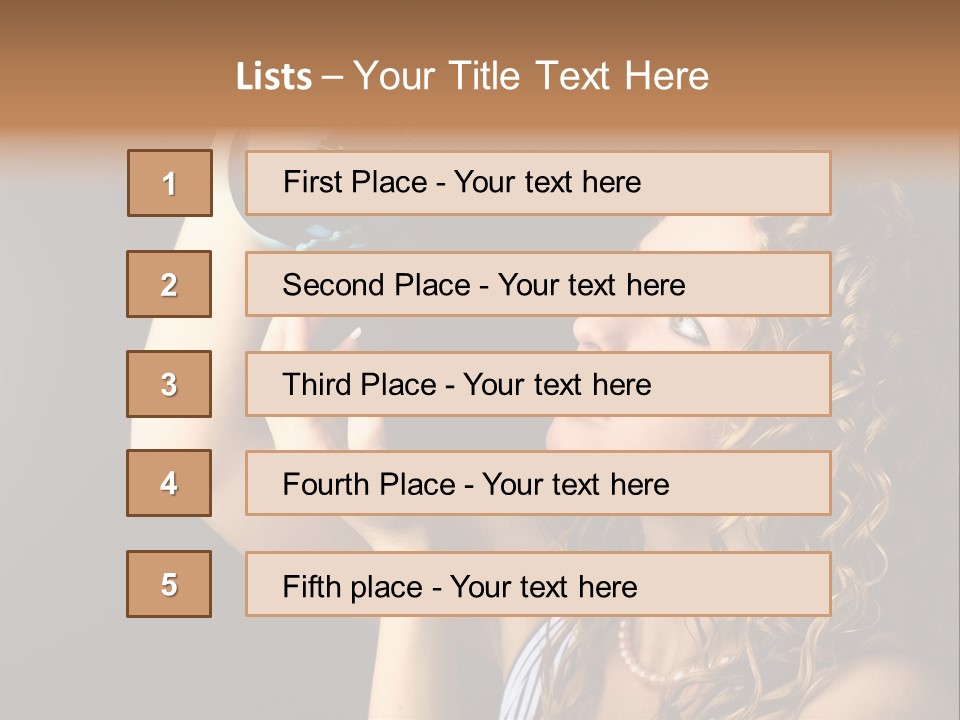This screenshot has width=960, height=720.
Task: Click "Your Title Text Here" in the title
Action: coord(531,76)
